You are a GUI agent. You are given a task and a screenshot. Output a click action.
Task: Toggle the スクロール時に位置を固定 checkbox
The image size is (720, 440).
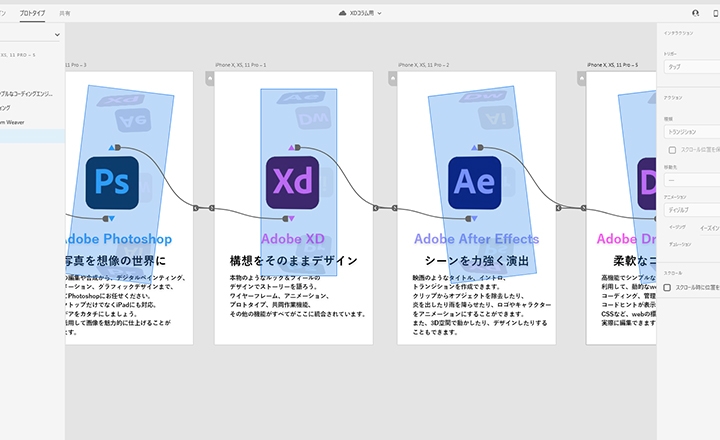[x=668, y=287]
